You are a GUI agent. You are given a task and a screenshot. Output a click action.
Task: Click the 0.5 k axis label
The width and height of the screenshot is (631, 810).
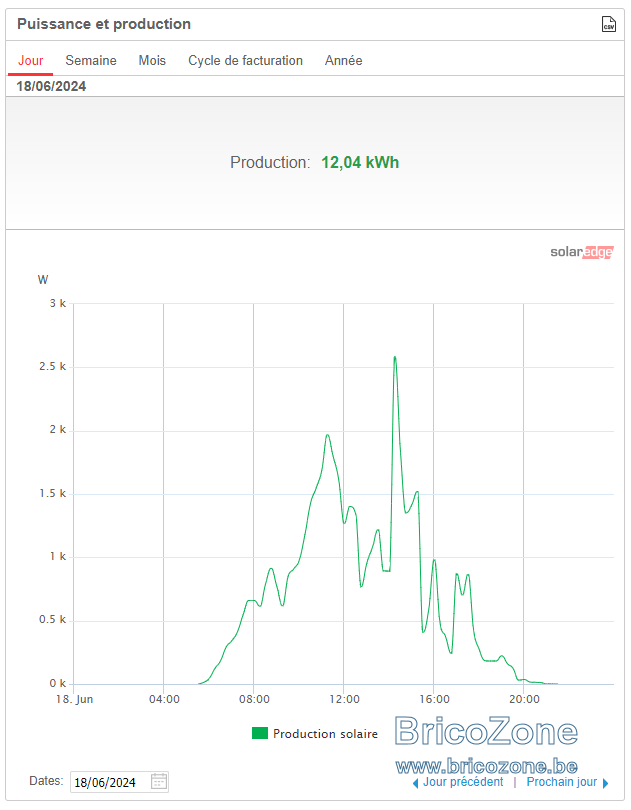[53, 620]
